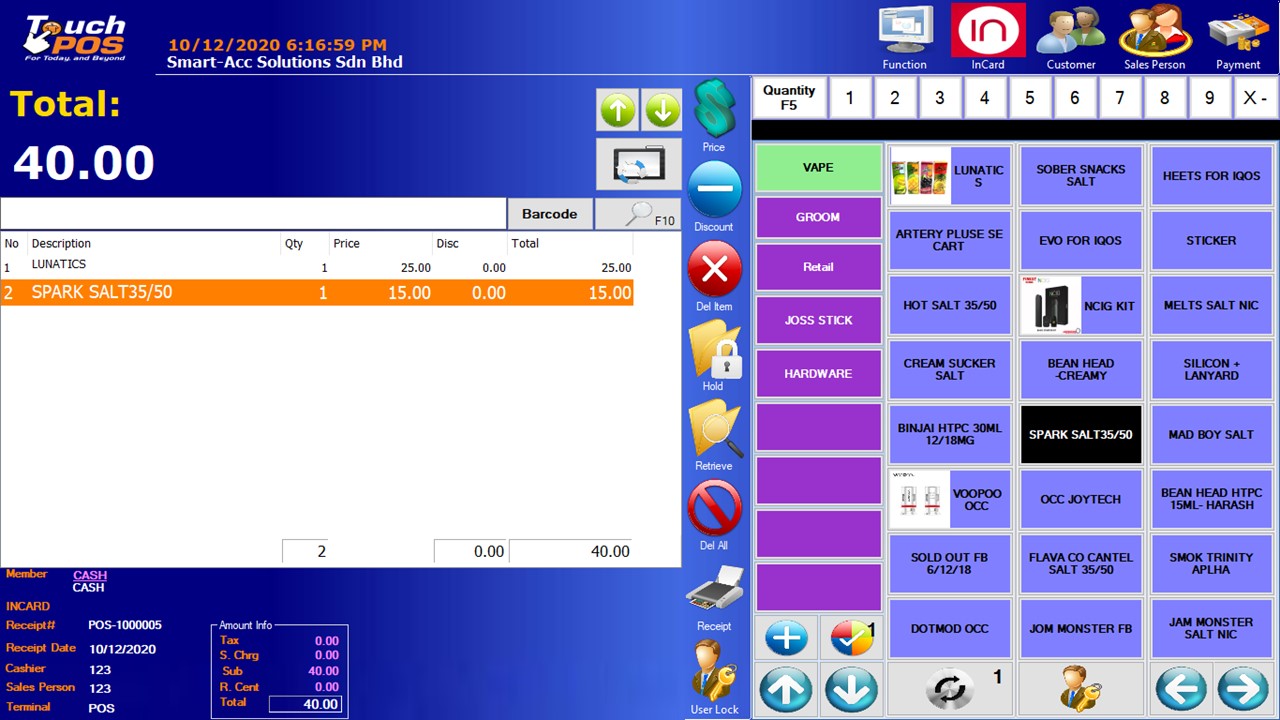Add STICKER product
The width and height of the screenshot is (1280, 720).
click(1212, 240)
